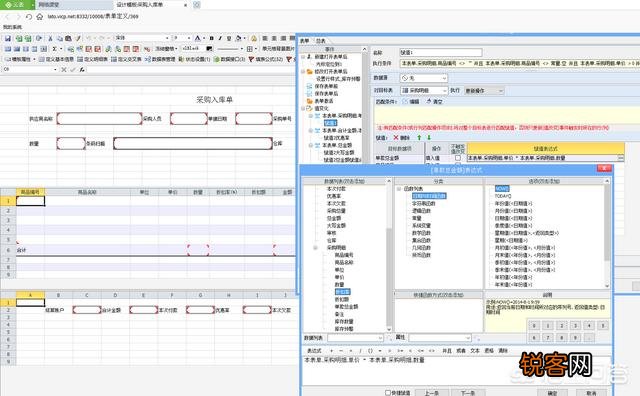Toggle the checkbox in the 单款总金额 row
The width and height of the screenshot is (640, 396).
click(458, 158)
